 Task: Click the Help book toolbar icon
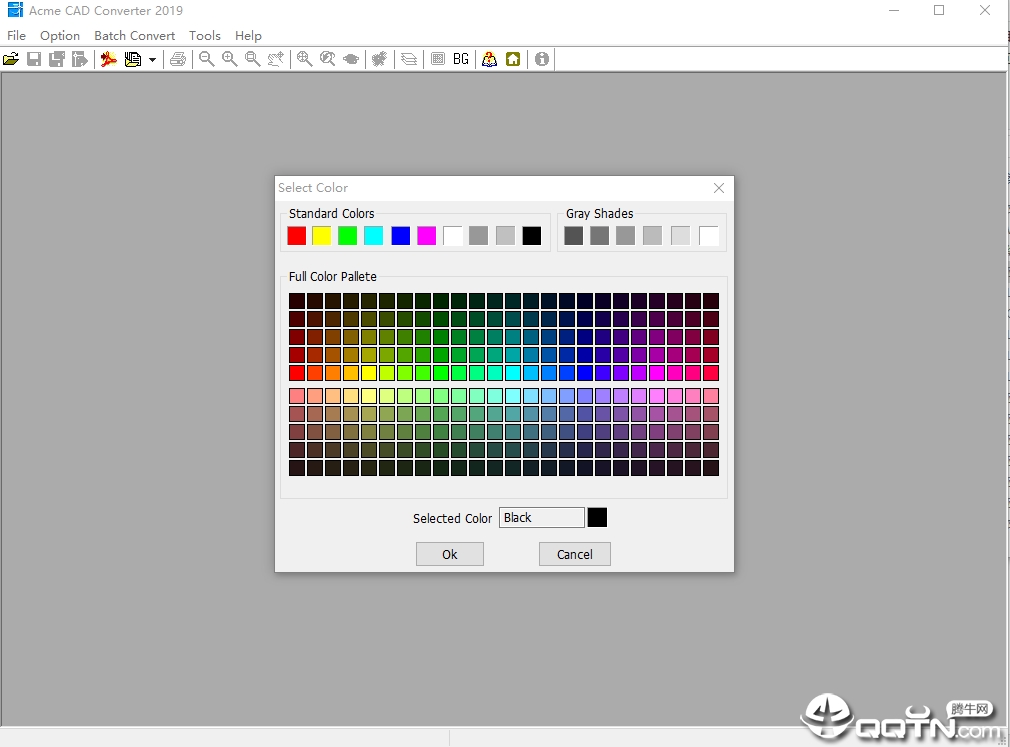[490, 59]
